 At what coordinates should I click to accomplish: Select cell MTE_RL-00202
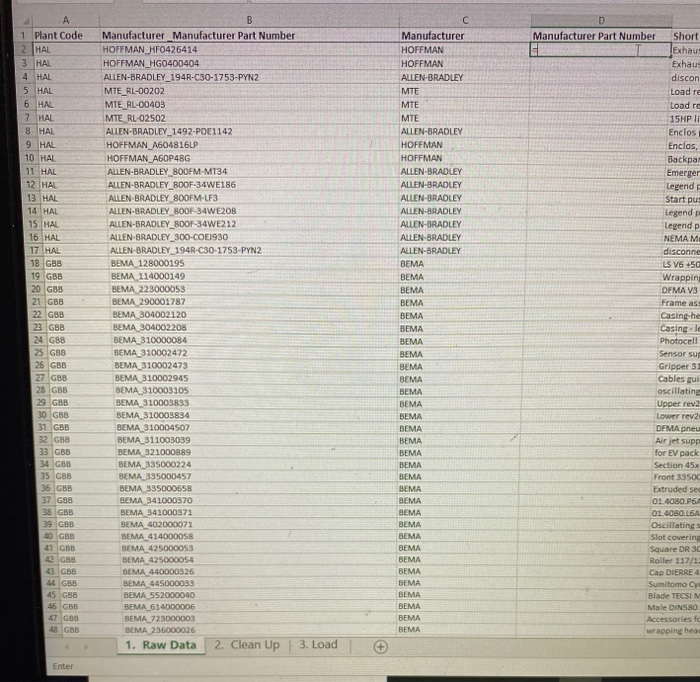click(250, 91)
